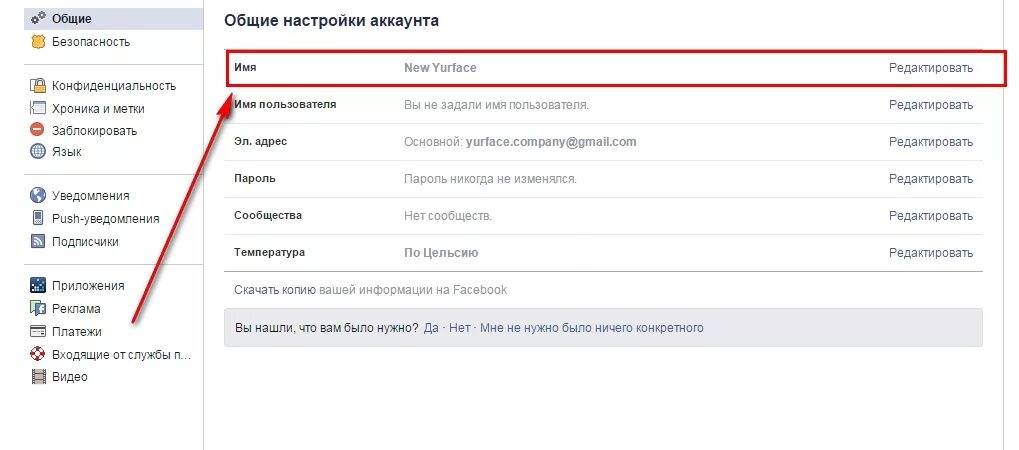Click the padlock icon for Конфиденциальность
Screen dimensions: 1019x450
tap(38, 85)
